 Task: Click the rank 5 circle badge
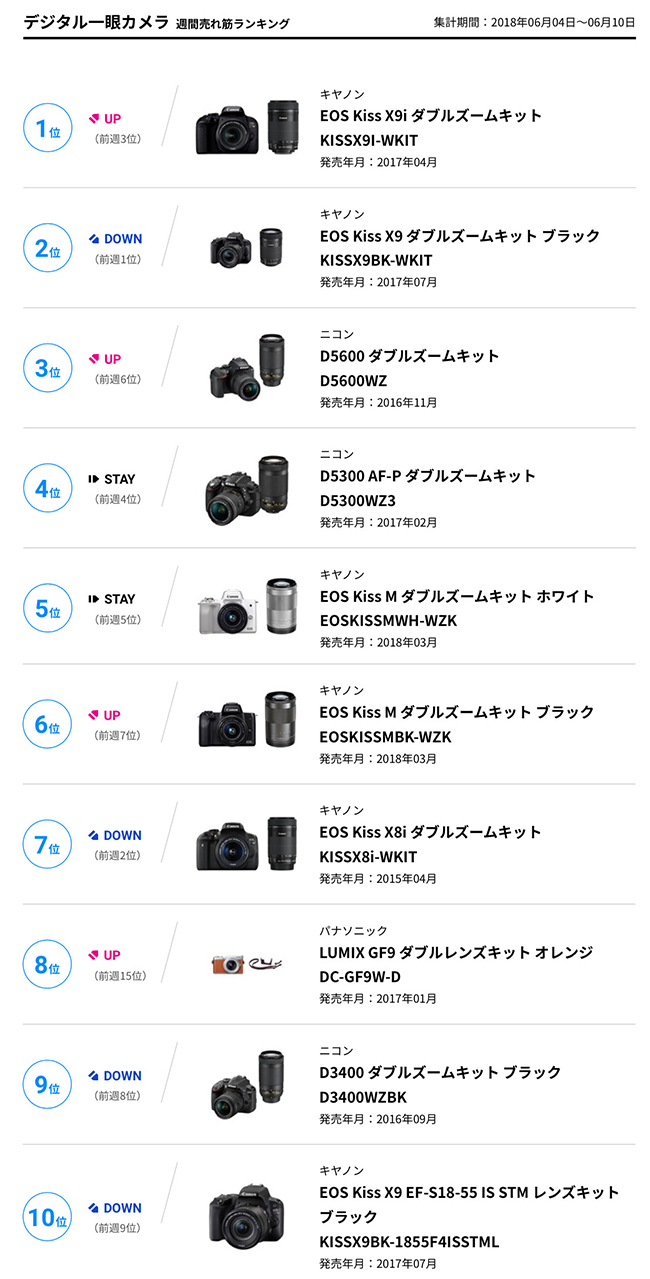pos(46,608)
